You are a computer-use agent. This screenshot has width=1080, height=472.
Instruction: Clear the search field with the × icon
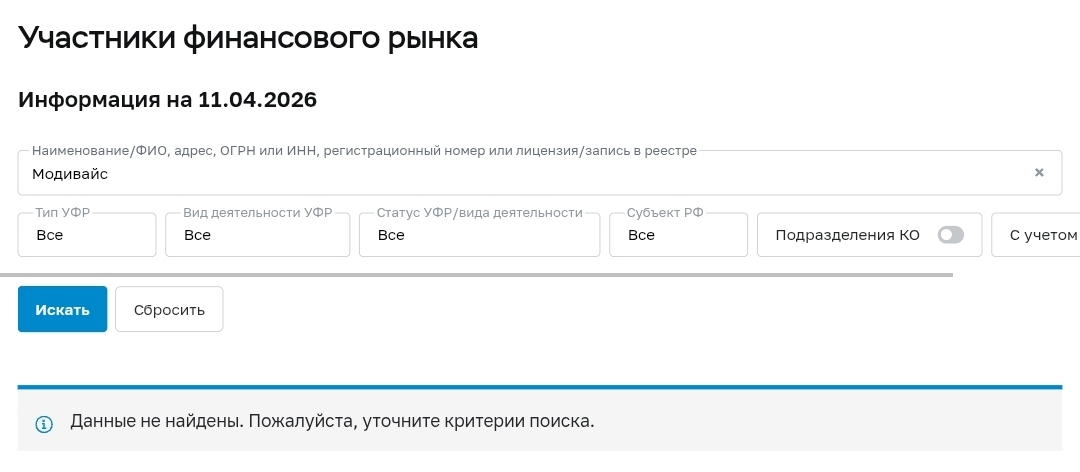point(1039,173)
